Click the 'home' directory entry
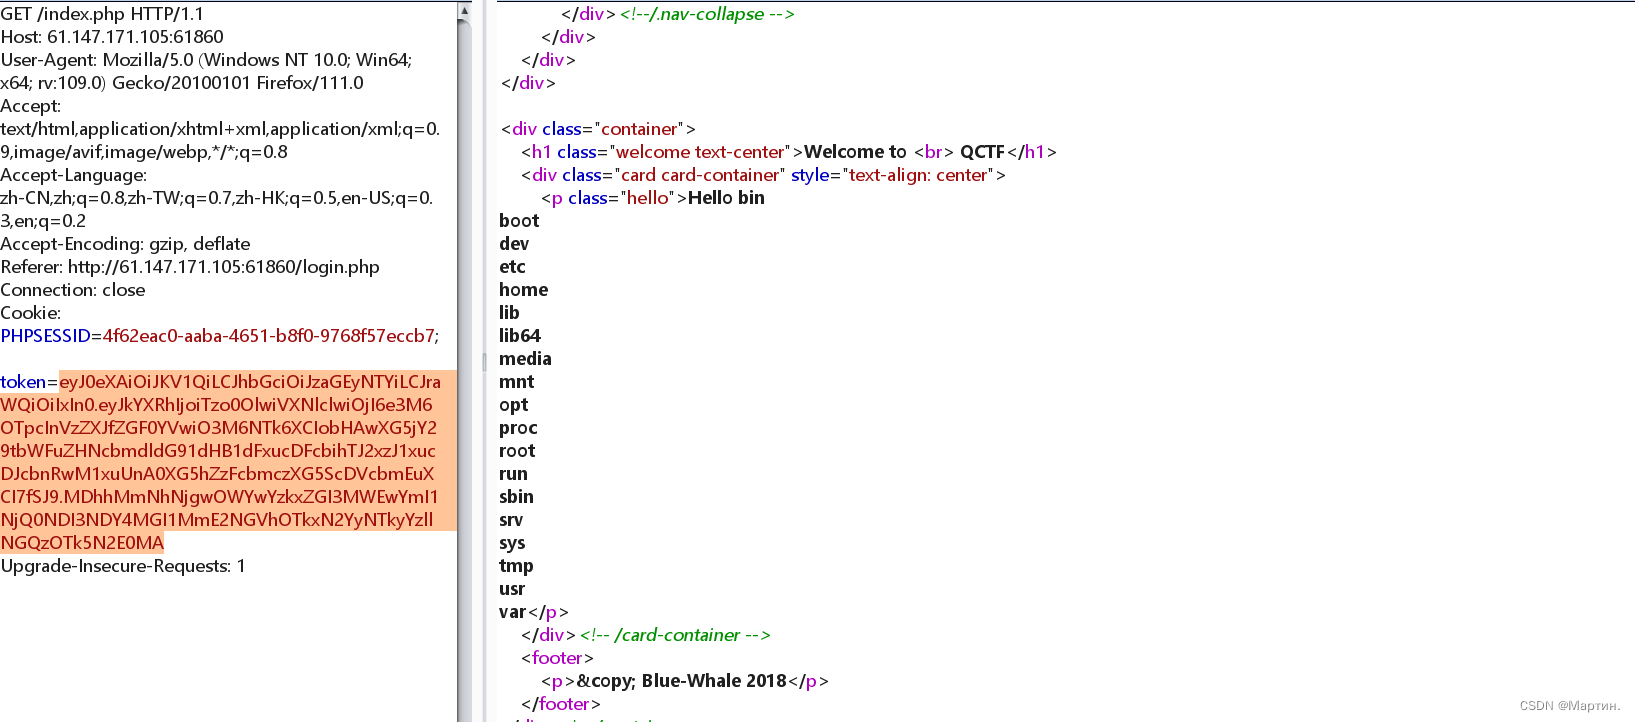 523,290
